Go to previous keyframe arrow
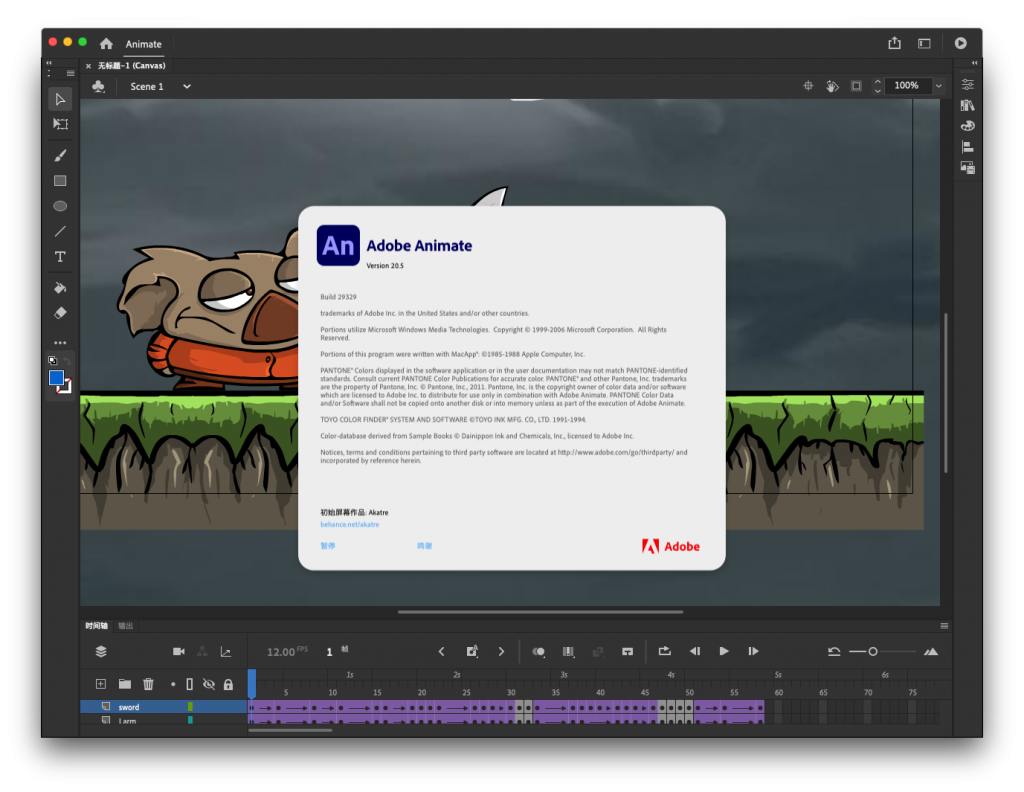This screenshot has width=1024, height=792. [441, 652]
